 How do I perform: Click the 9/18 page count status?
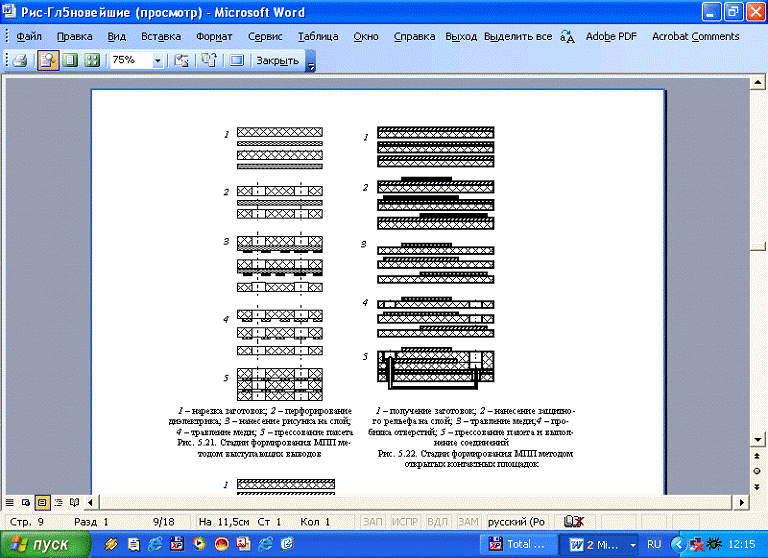(x=164, y=522)
